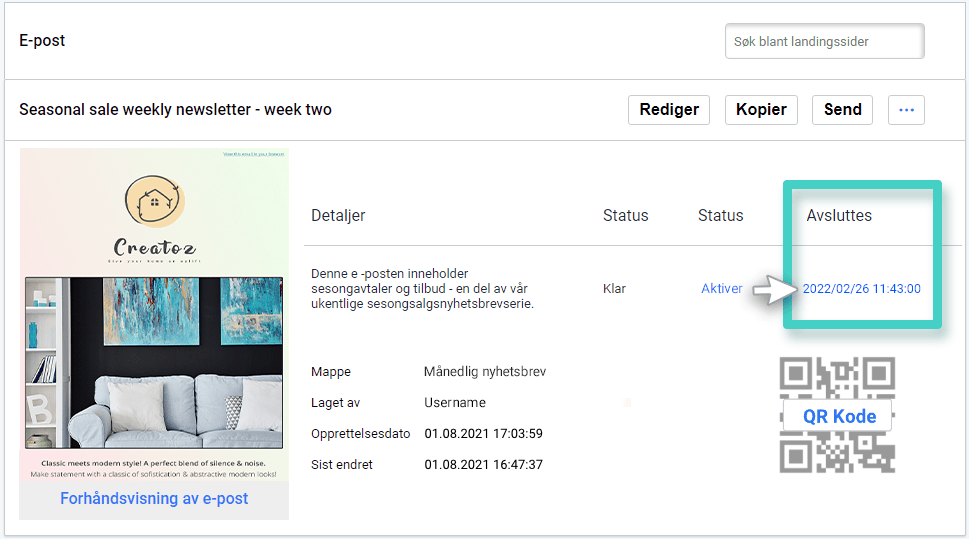Screen dimensions: 969x539
Task: Click the QR Kode label
Action: [x=839, y=416]
